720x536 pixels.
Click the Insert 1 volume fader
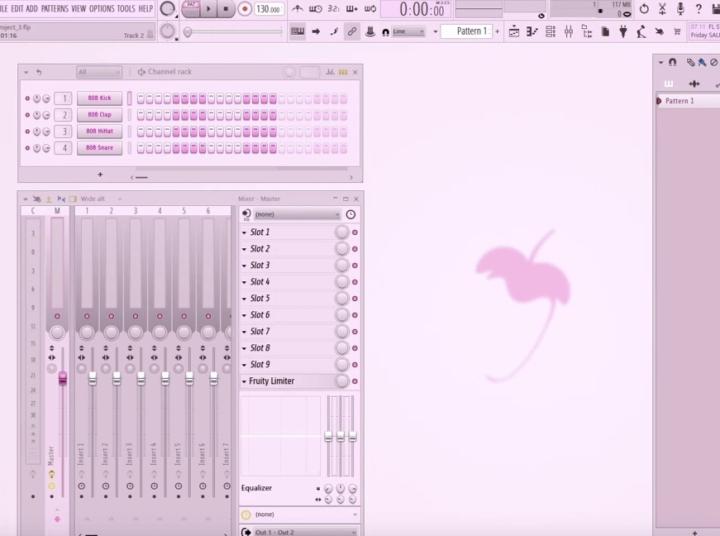[92, 379]
